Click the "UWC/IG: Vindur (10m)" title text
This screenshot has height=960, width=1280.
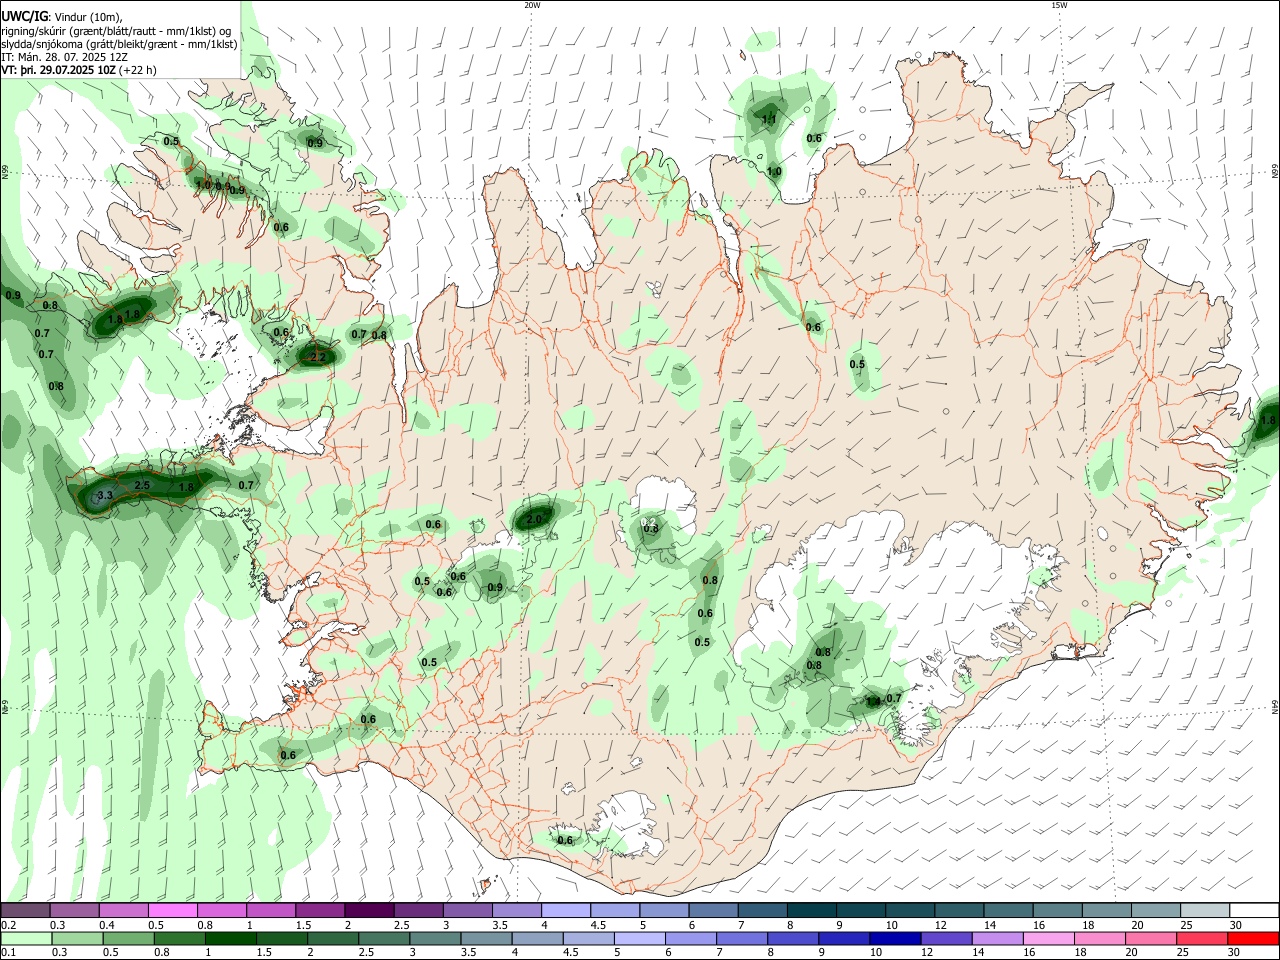pos(61,16)
